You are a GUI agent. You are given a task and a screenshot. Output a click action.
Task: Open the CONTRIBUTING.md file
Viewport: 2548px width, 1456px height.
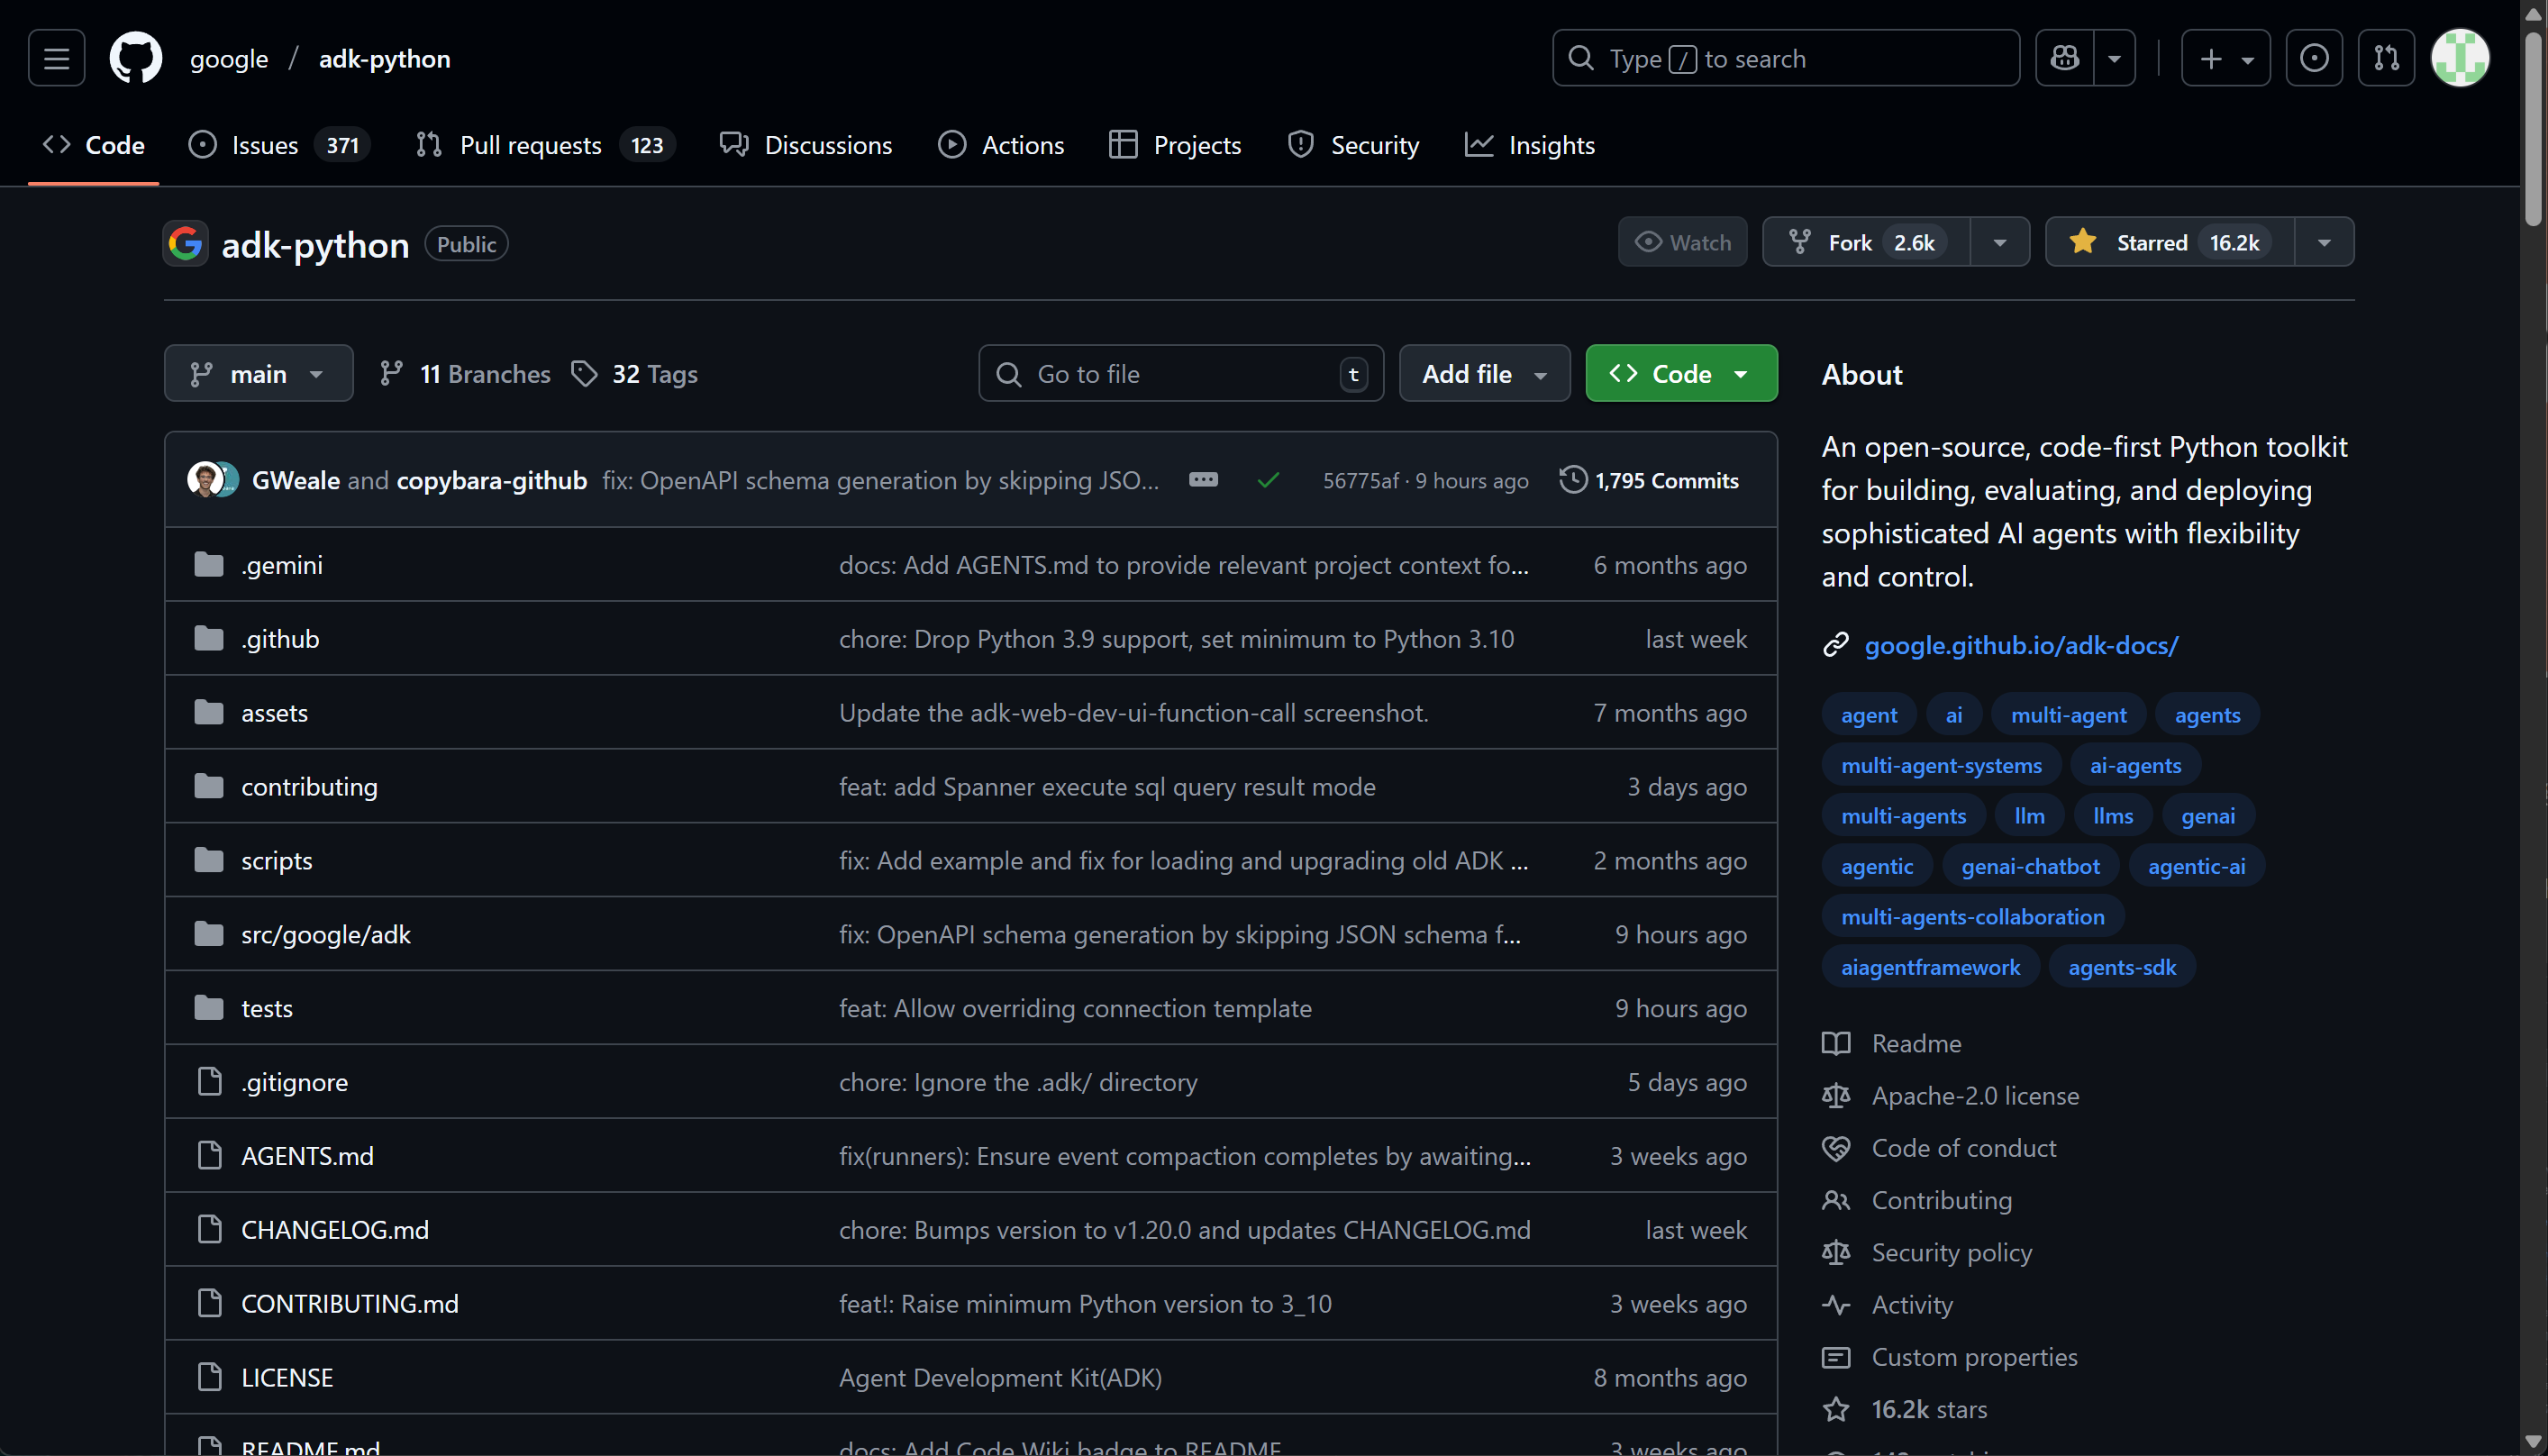pos(350,1304)
